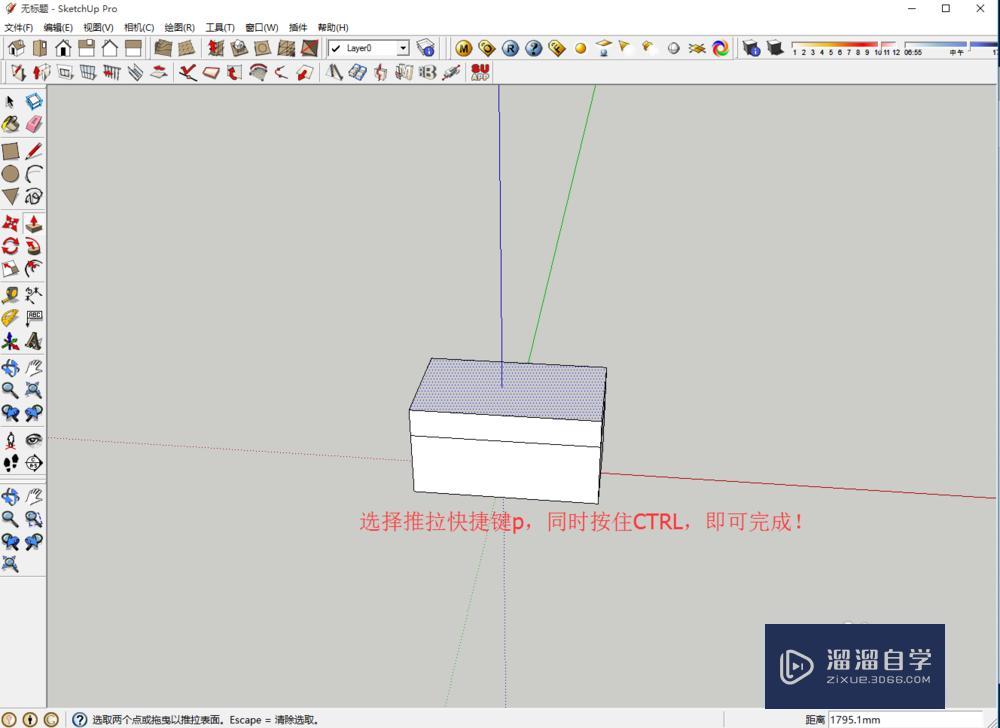Open the 文件(F) menu
The width and height of the screenshot is (1000, 728).
(18, 27)
